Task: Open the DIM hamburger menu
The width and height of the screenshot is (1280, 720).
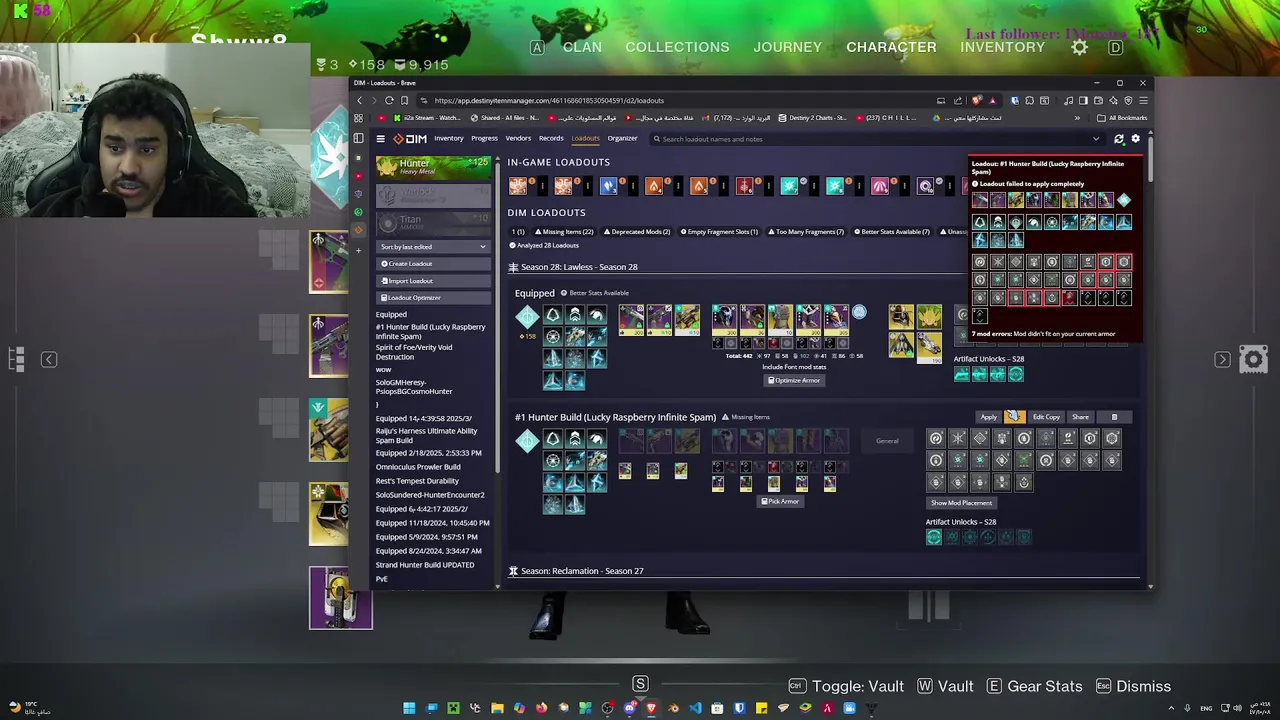Action: [381, 139]
